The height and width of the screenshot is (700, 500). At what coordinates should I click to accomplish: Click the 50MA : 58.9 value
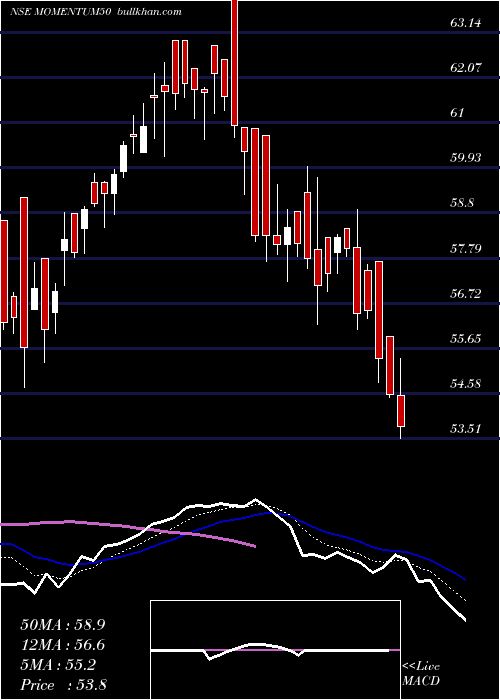(62, 625)
